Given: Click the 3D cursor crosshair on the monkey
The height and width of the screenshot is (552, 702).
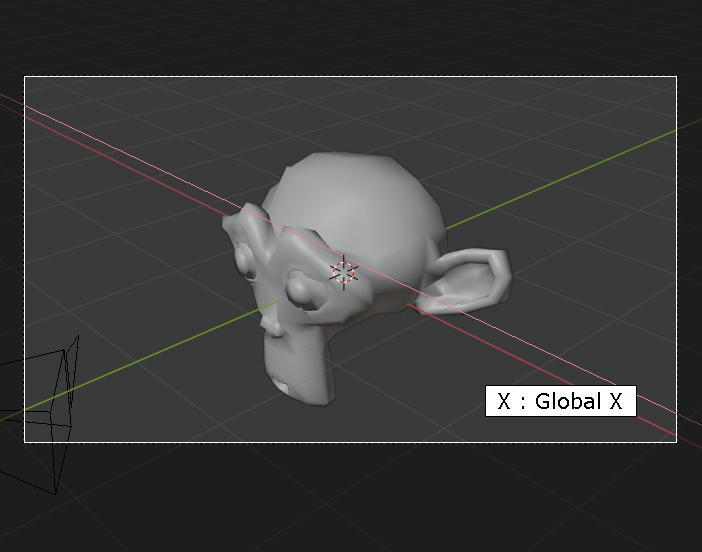Looking at the screenshot, I should click(x=343, y=272).
